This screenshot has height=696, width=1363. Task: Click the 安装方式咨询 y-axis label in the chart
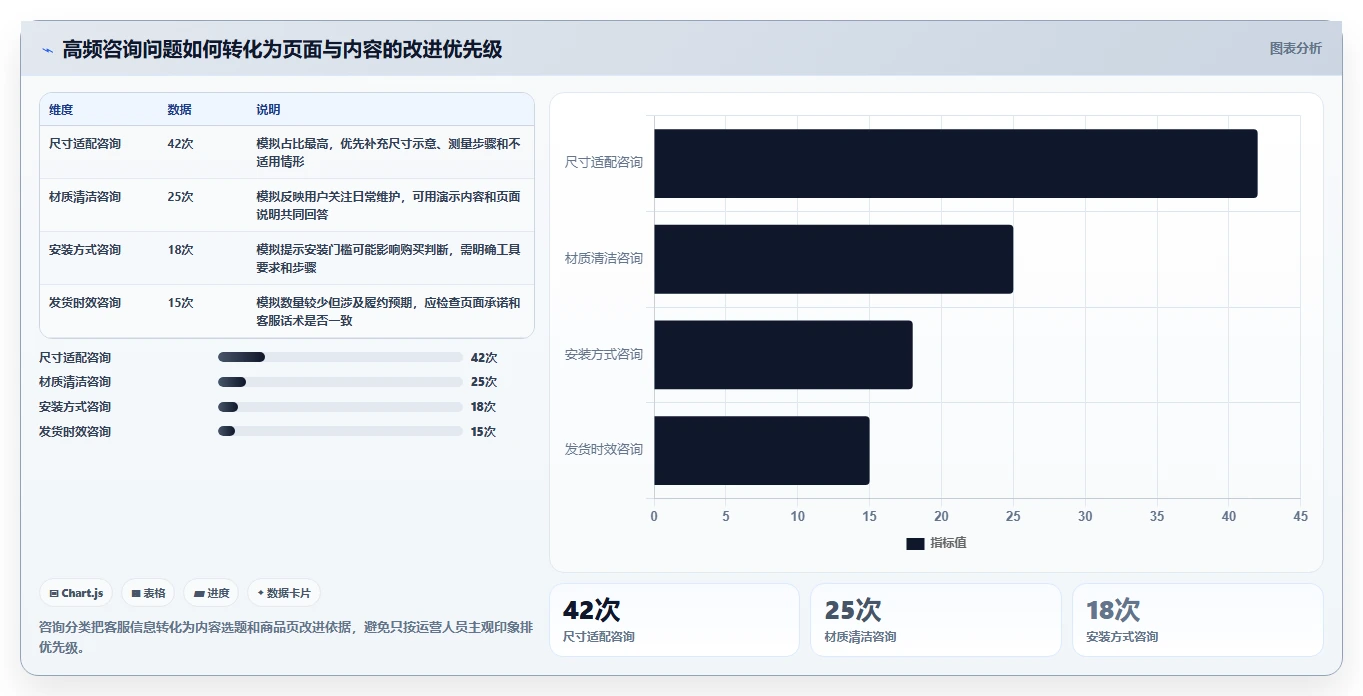click(x=604, y=354)
